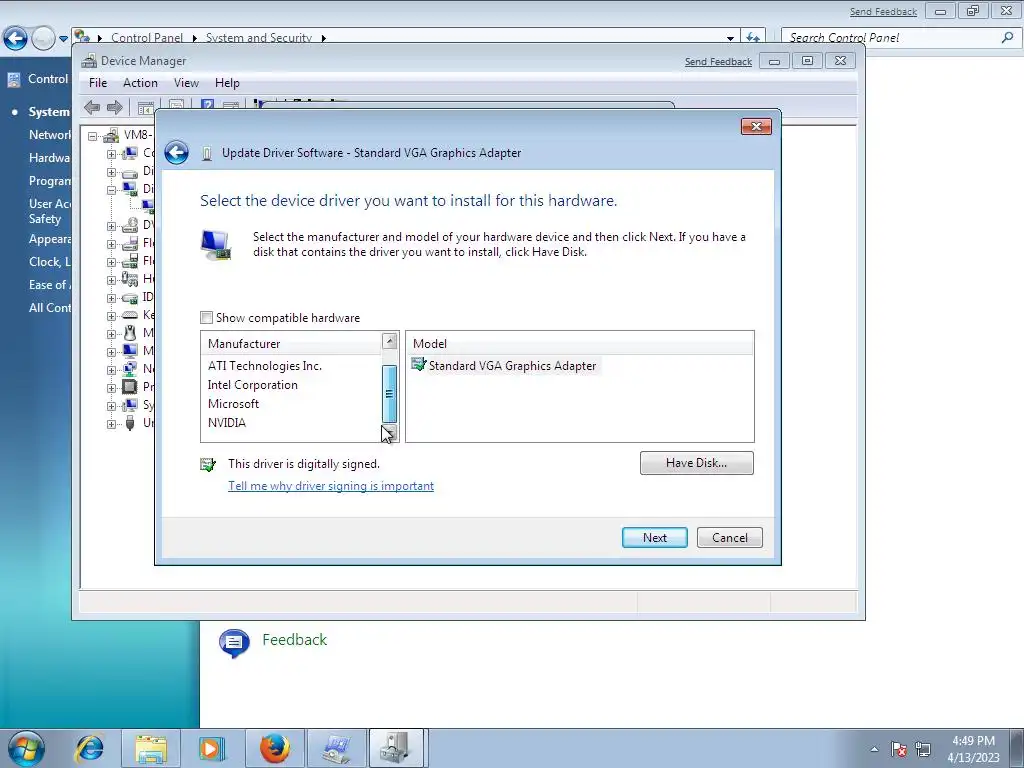Open Windows Explorer folder taskbar icon
Image resolution: width=1024 pixels, height=768 pixels.
(151, 748)
